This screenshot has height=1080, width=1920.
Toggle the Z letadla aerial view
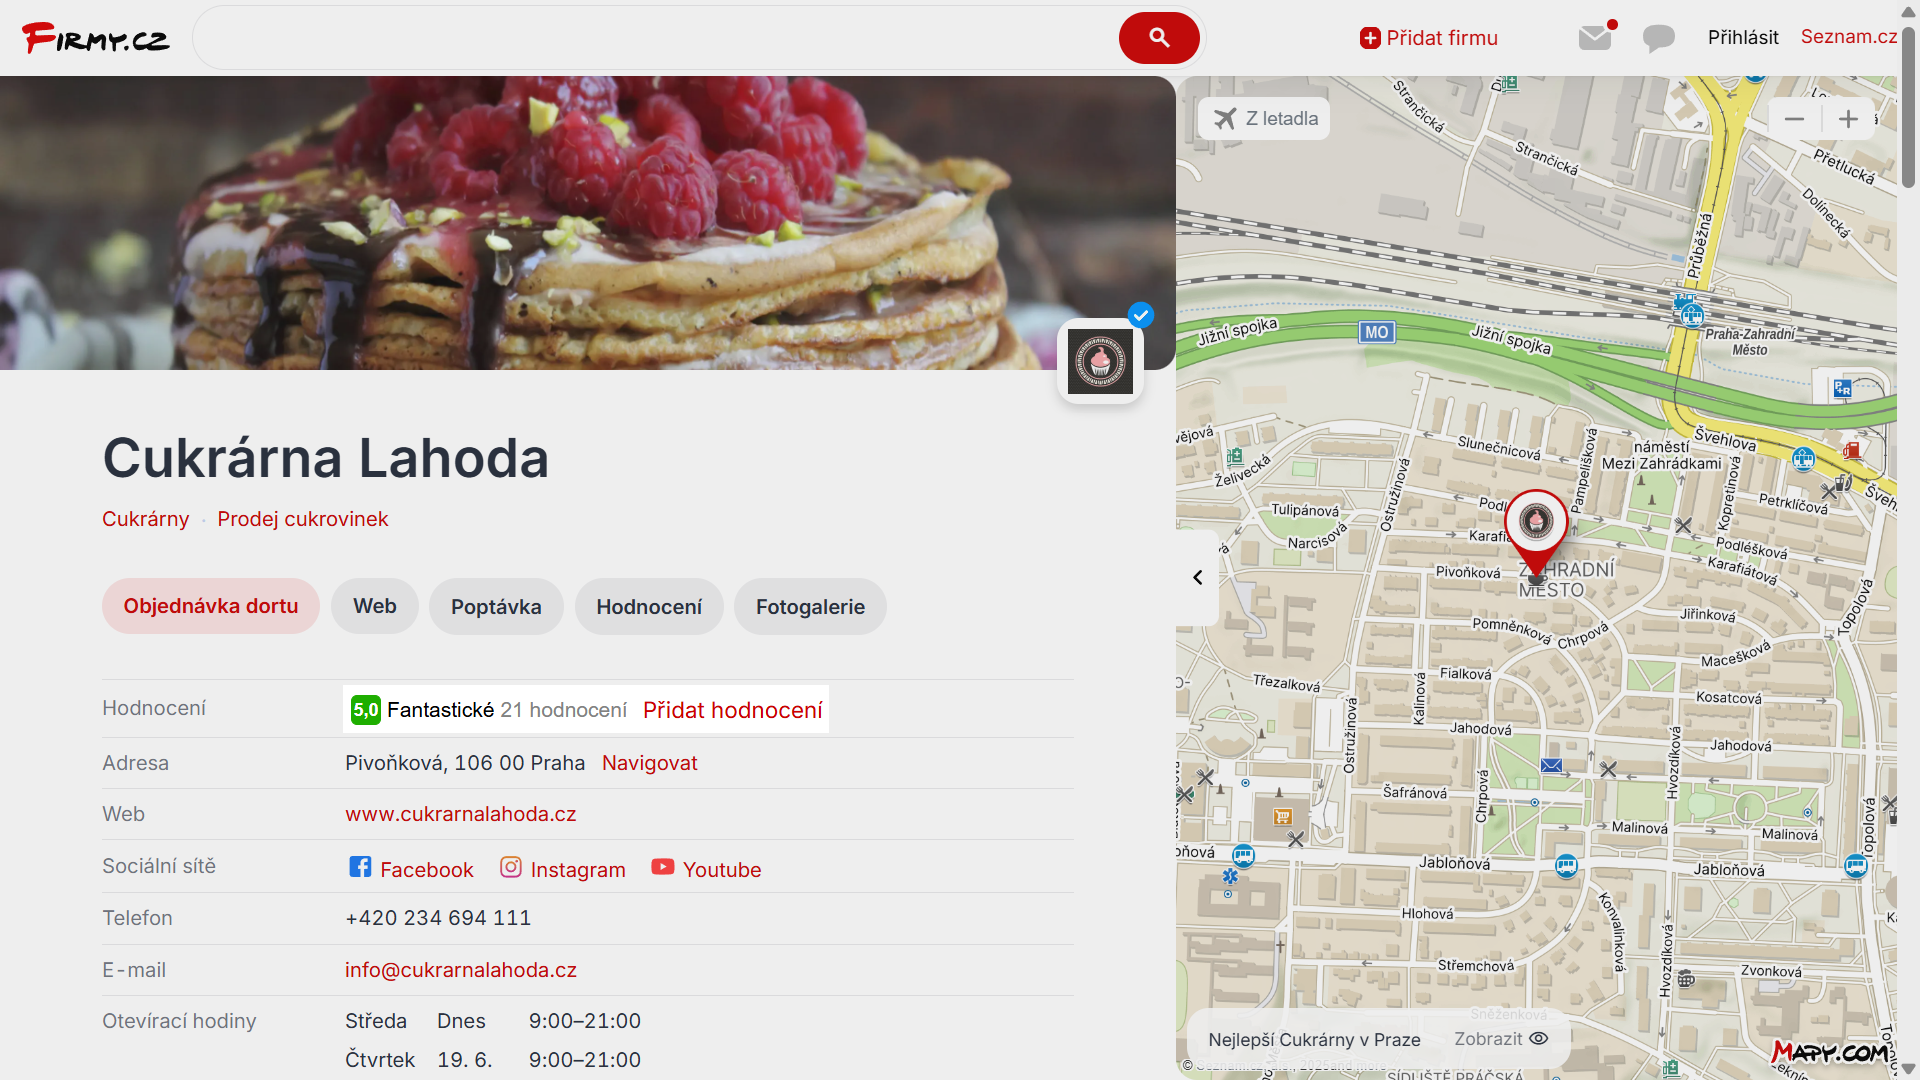(1265, 118)
